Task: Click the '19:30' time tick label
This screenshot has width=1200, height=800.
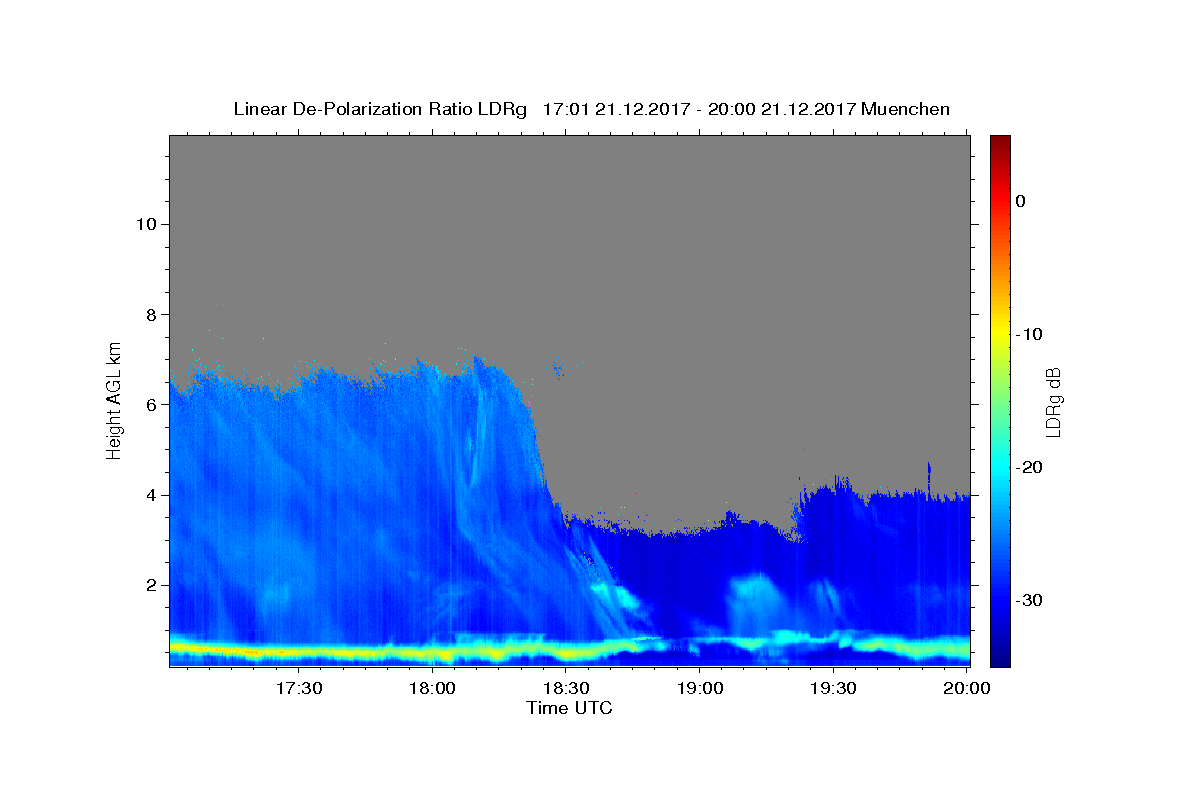Action: 833,688
